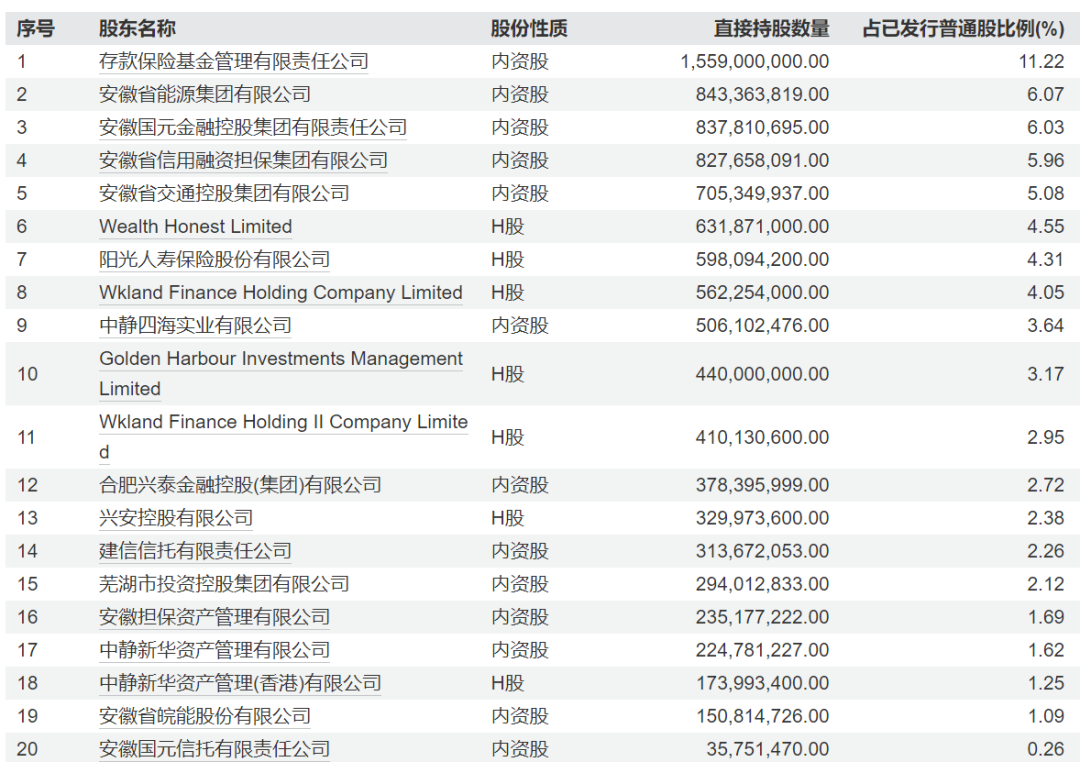Select the 11.22 percentage cell
1080x762 pixels.
click(x=1041, y=62)
